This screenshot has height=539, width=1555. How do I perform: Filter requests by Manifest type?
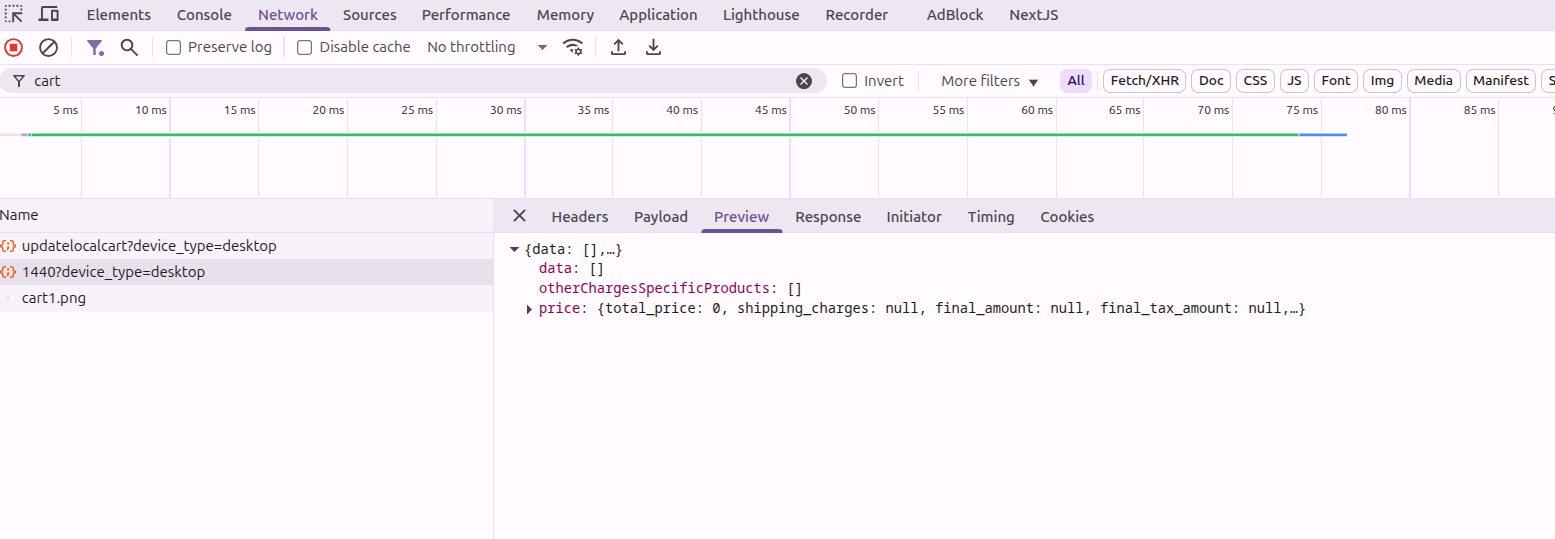tap(1501, 81)
